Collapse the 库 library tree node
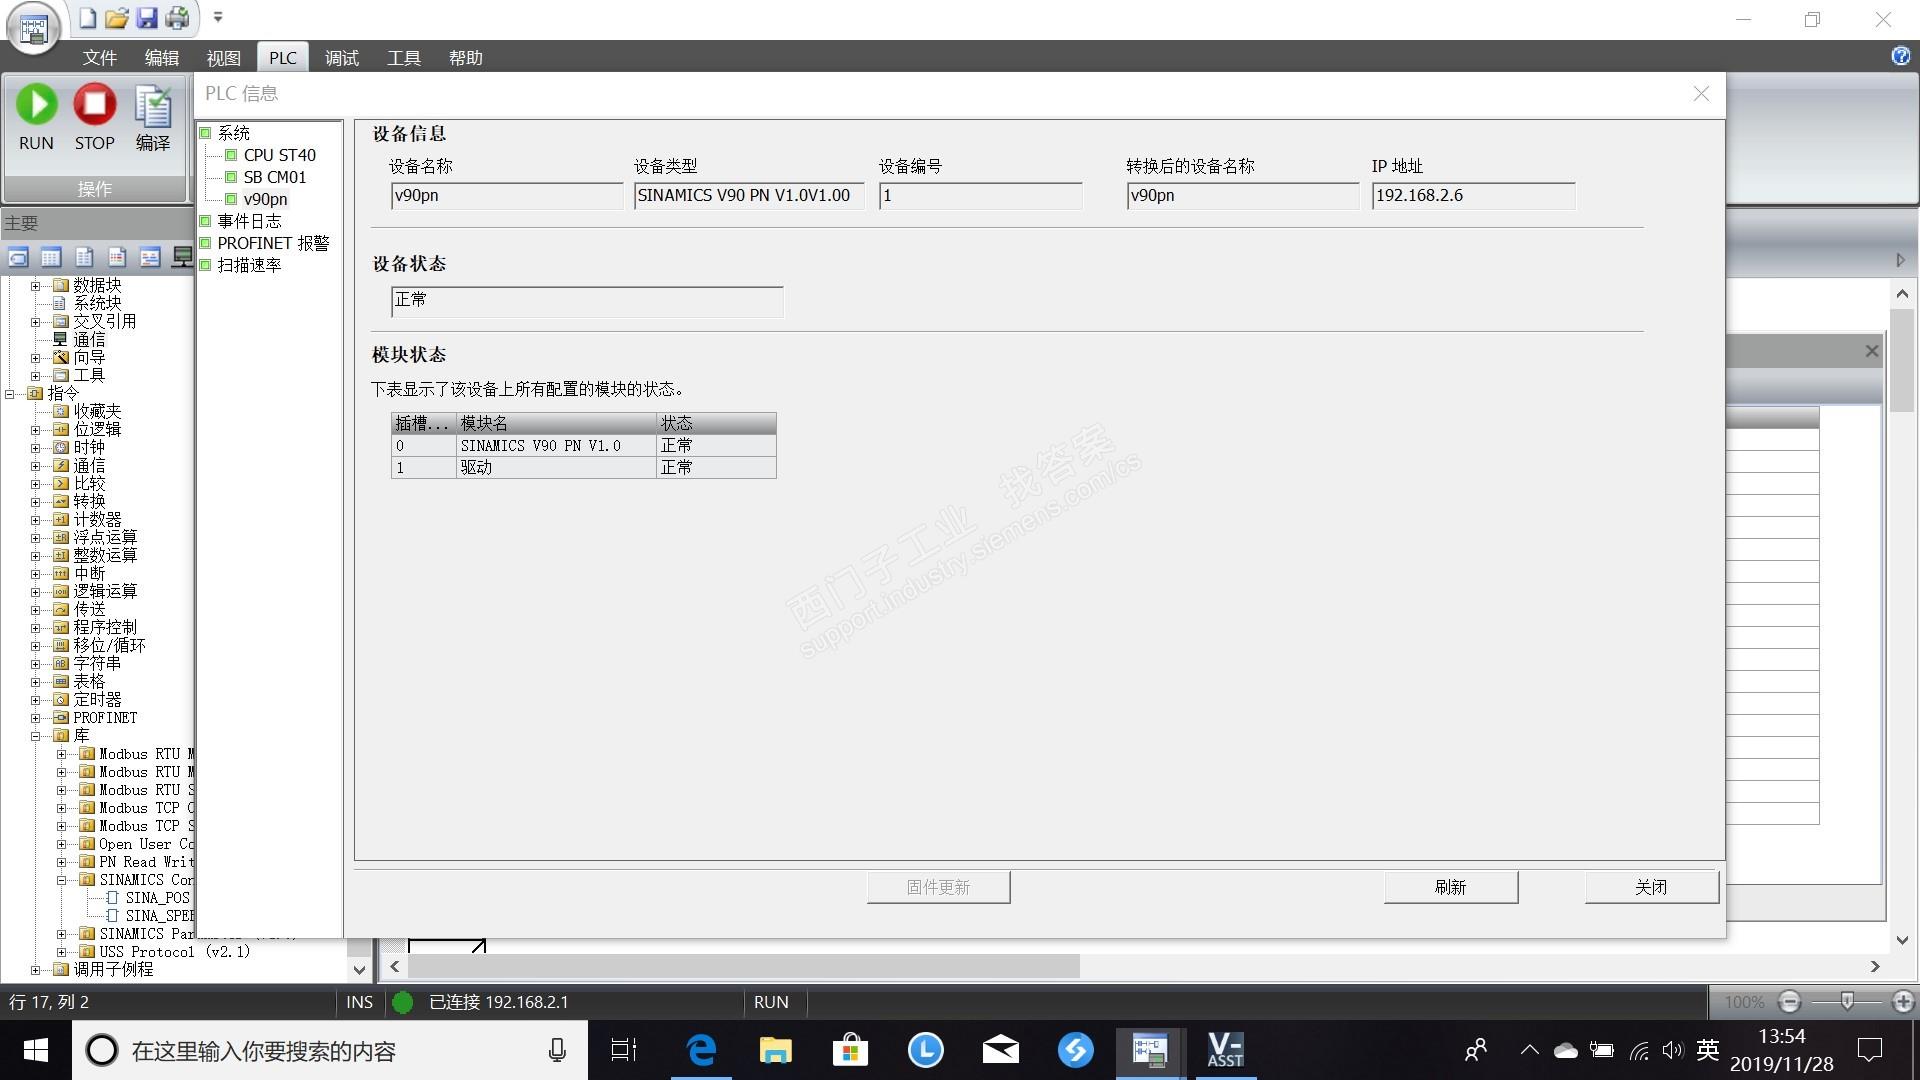 pyautogui.click(x=36, y=736)
